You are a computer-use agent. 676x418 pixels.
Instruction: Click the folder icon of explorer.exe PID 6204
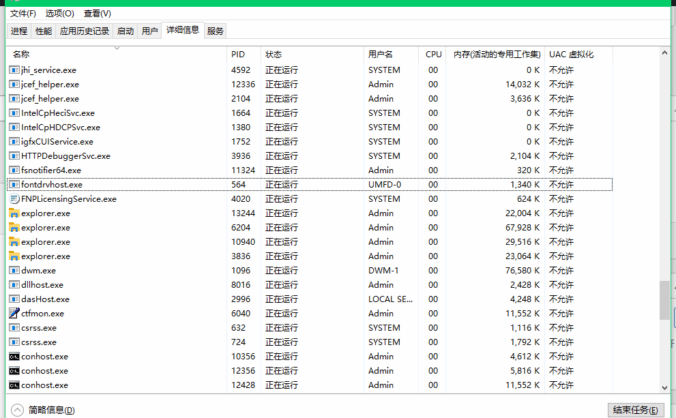coord(14,227)
